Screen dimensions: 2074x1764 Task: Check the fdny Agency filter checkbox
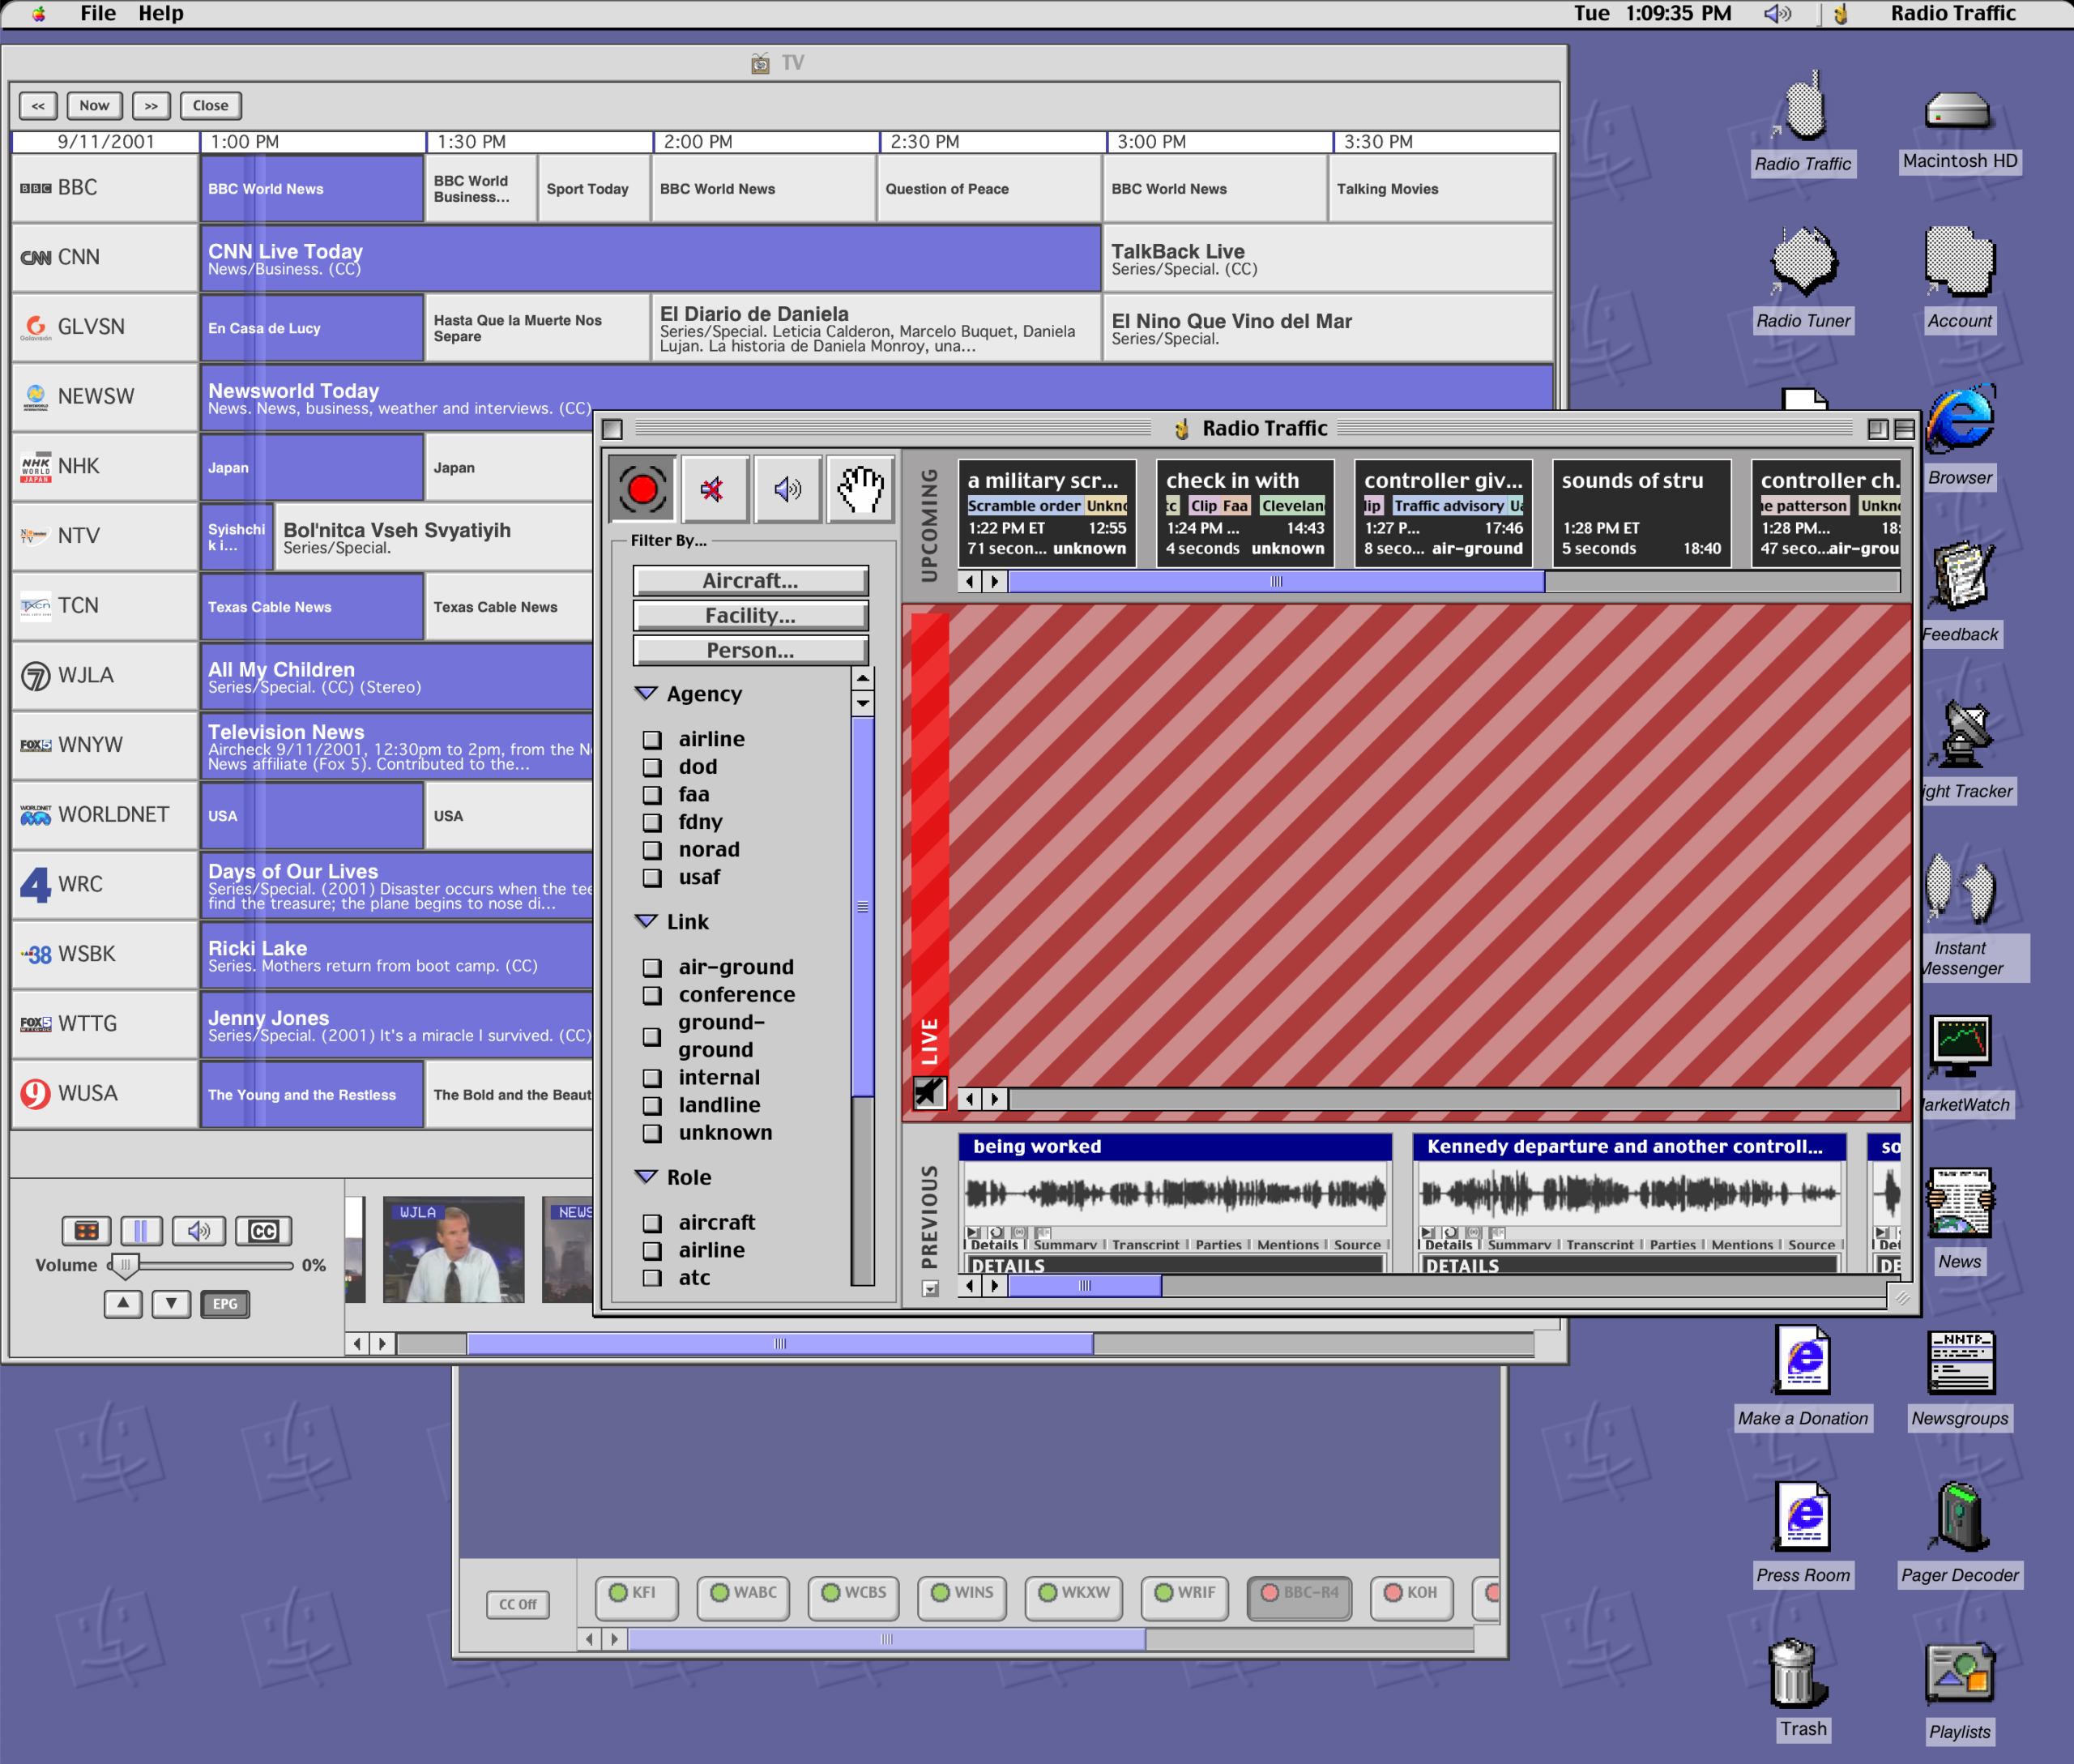[652, 822]
